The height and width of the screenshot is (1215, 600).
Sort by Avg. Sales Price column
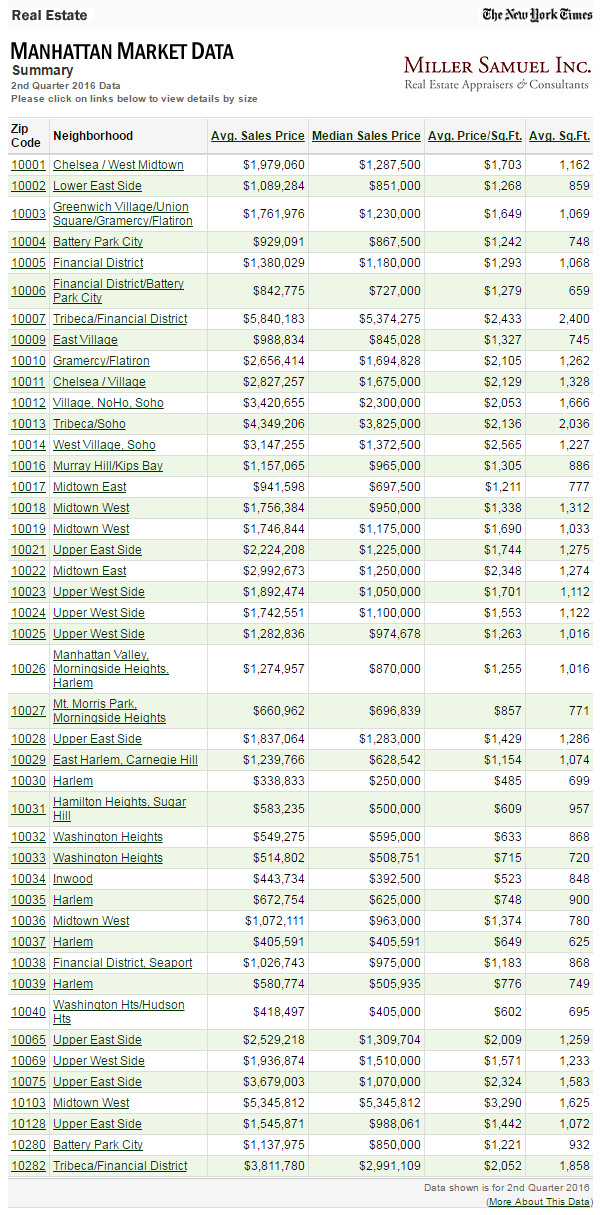257,136
